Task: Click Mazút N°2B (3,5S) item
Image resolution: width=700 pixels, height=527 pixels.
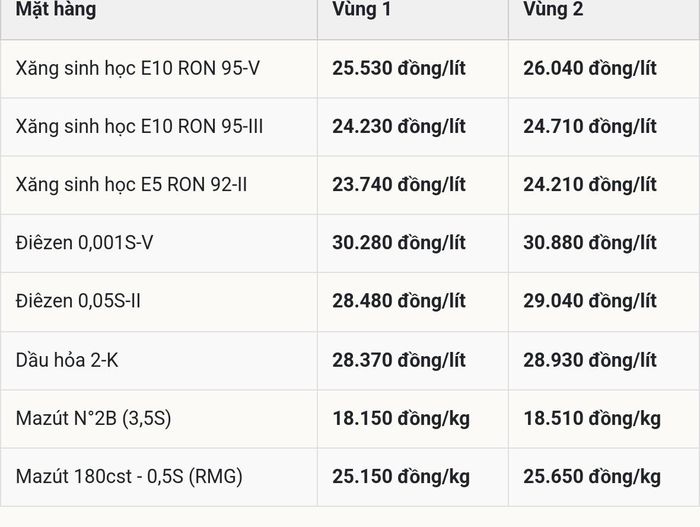Action: (x=93, y=419)
